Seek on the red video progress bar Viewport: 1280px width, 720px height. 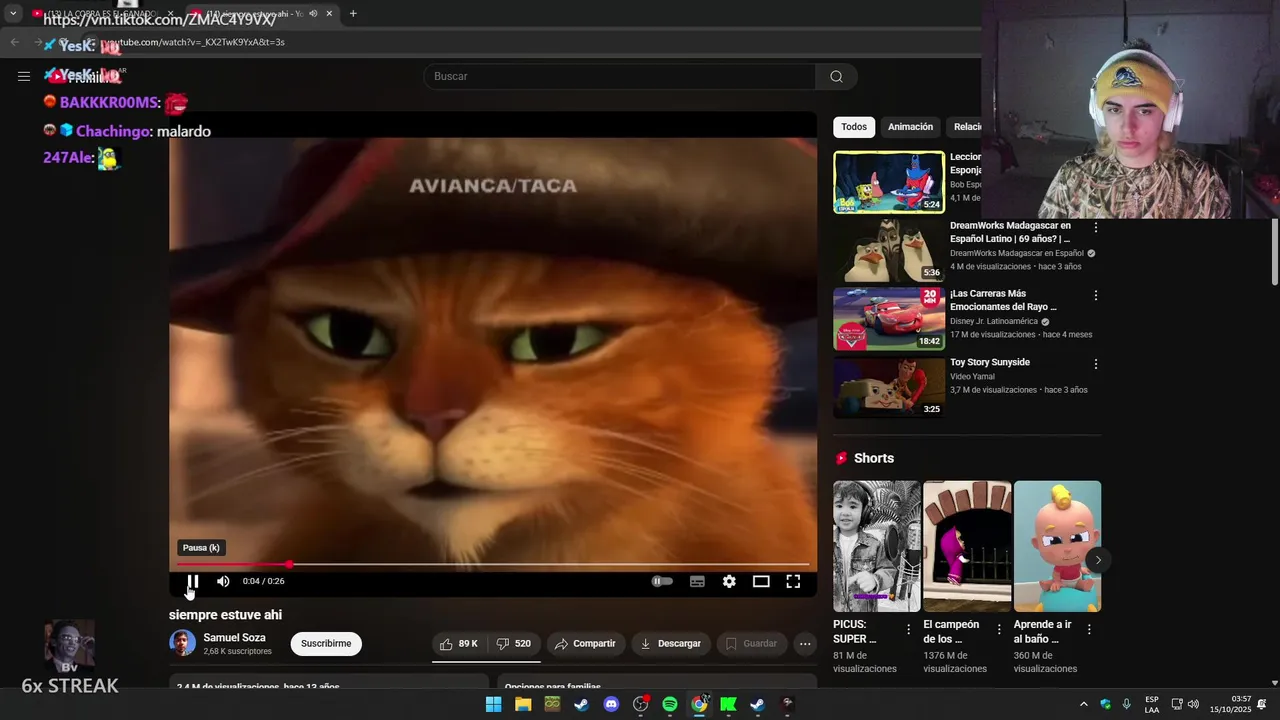click(493, 565)
